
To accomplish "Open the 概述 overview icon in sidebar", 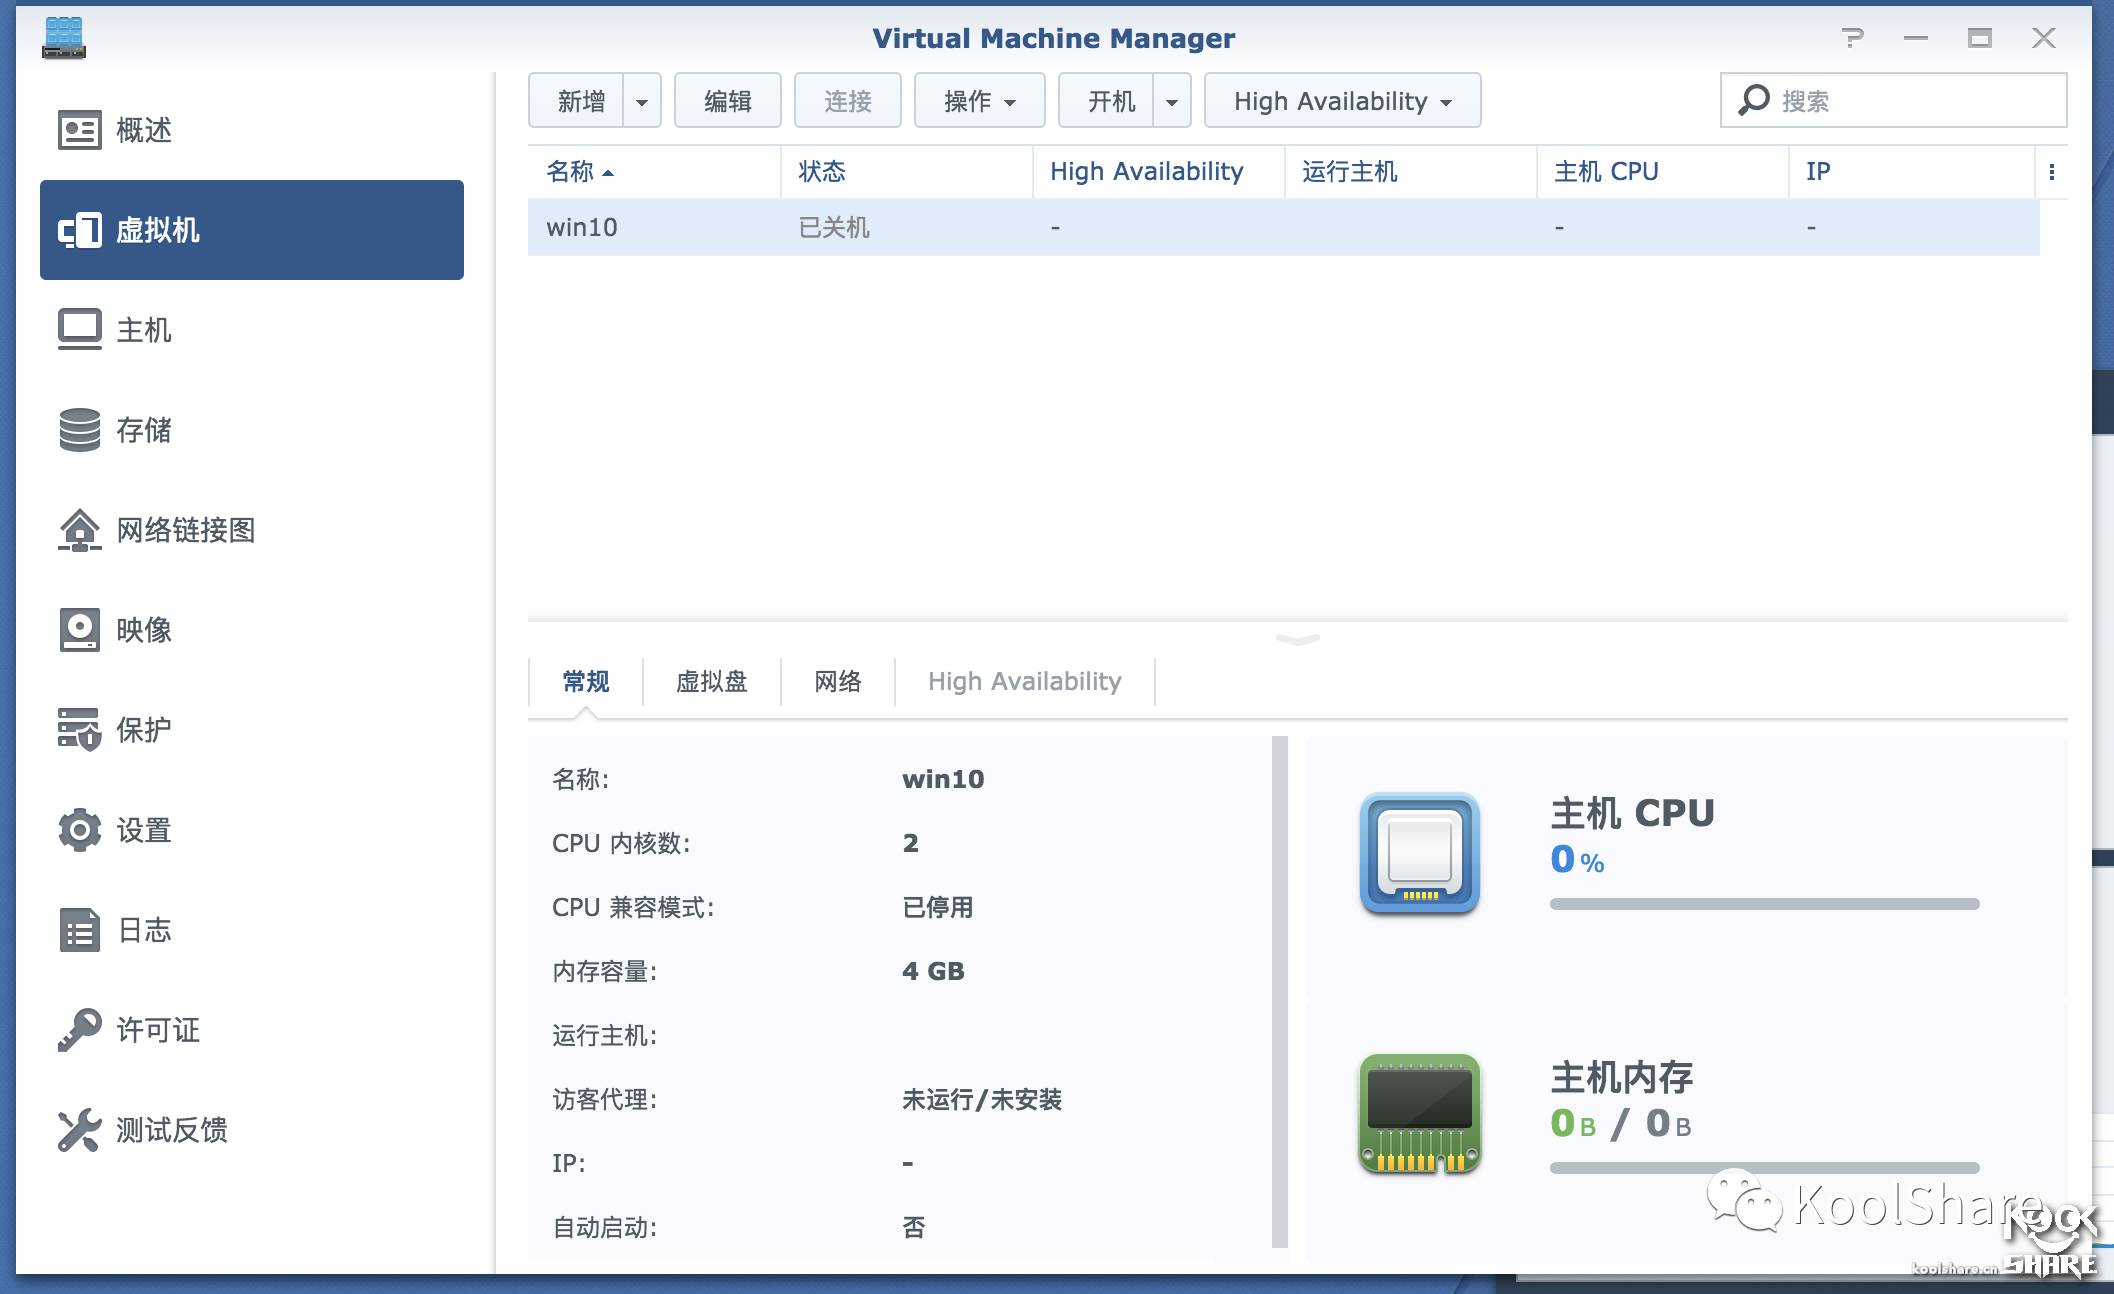I will coord(79,130).
